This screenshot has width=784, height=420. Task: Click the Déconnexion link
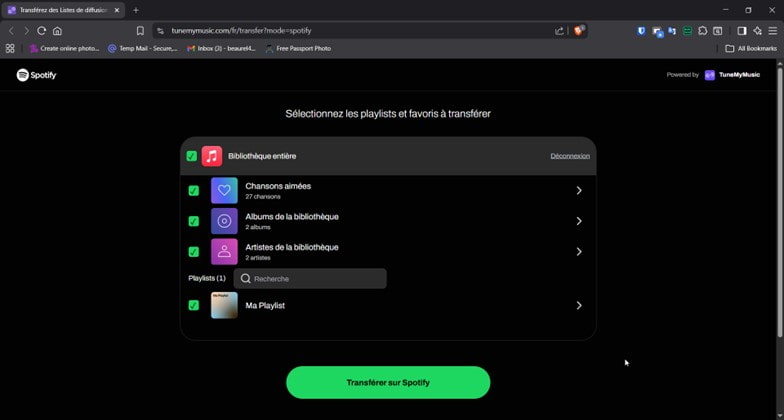[x=570, y=156]
